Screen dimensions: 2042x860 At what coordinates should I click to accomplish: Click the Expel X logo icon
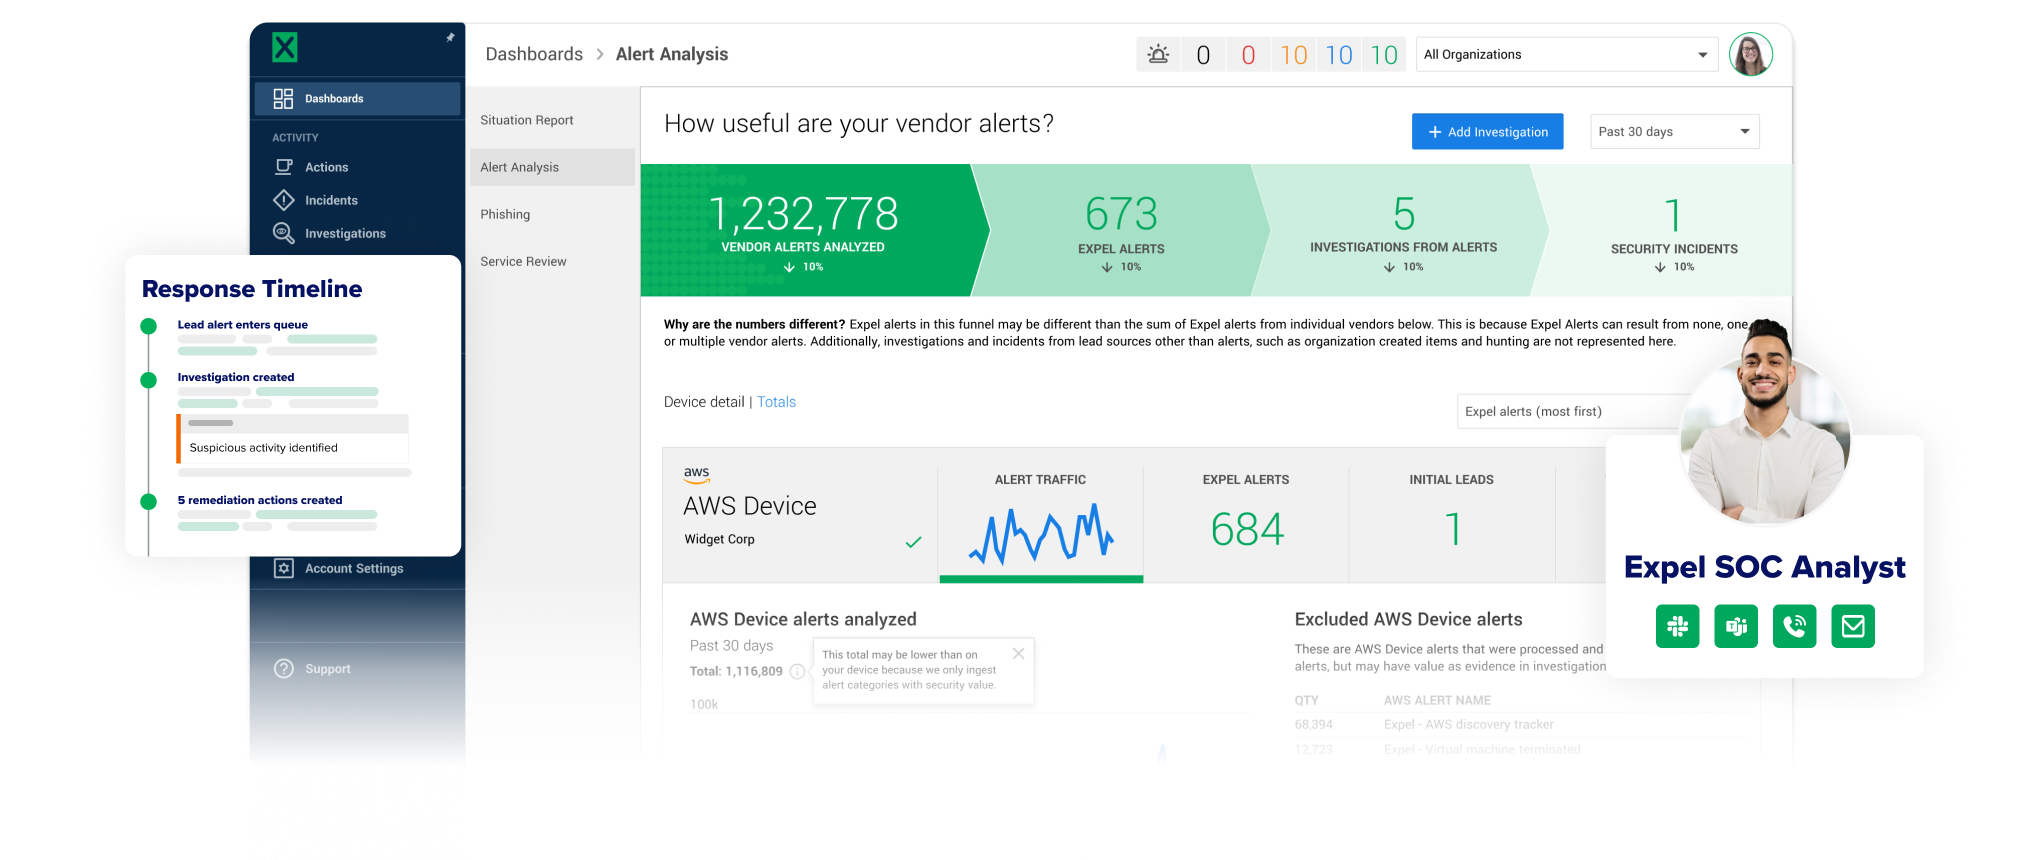click(285, 47)
